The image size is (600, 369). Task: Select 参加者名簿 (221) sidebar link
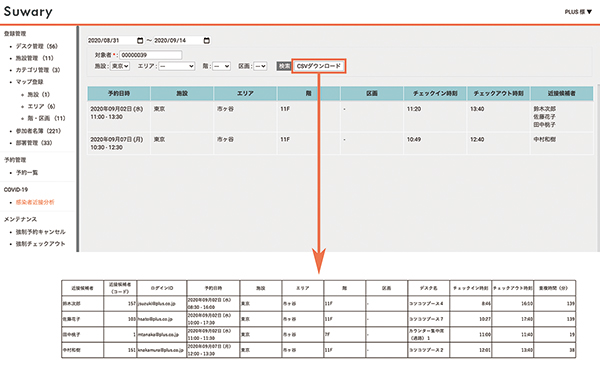38,131
